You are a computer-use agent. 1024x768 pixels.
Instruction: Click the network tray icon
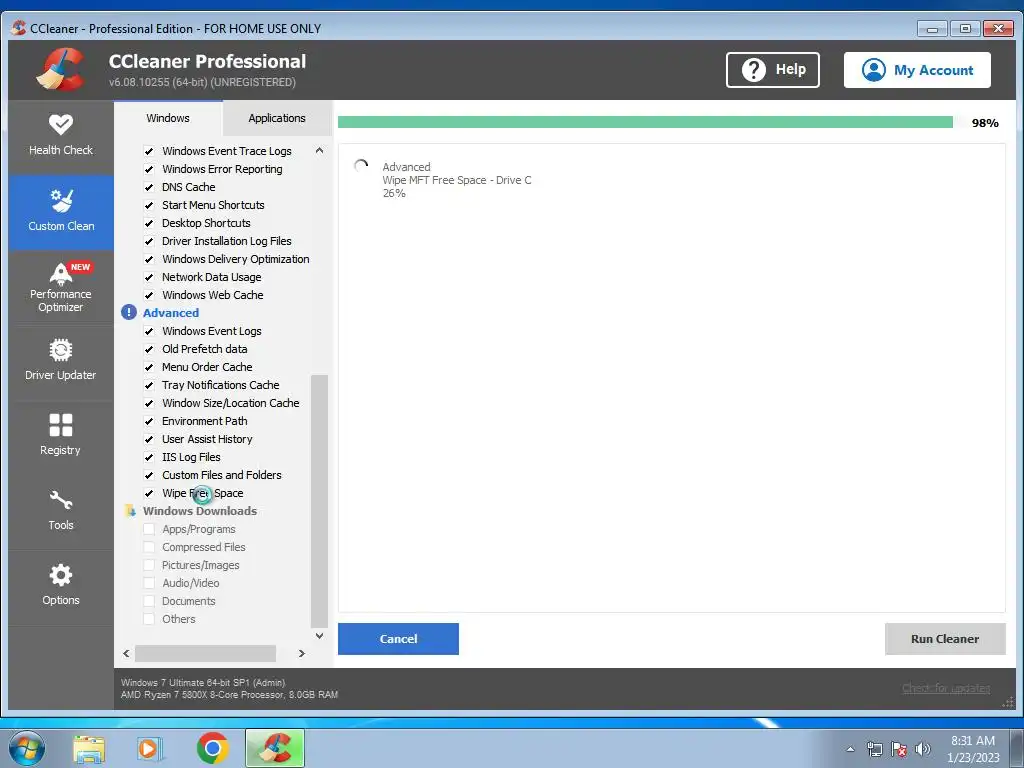pyautogui.click(x=874, y=749)
